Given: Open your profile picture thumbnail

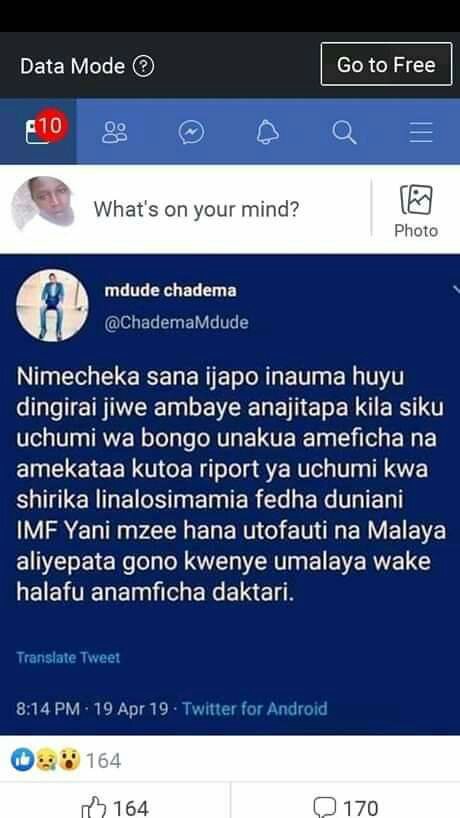Looking at the screenshot, I should click(x=43, y=204).
